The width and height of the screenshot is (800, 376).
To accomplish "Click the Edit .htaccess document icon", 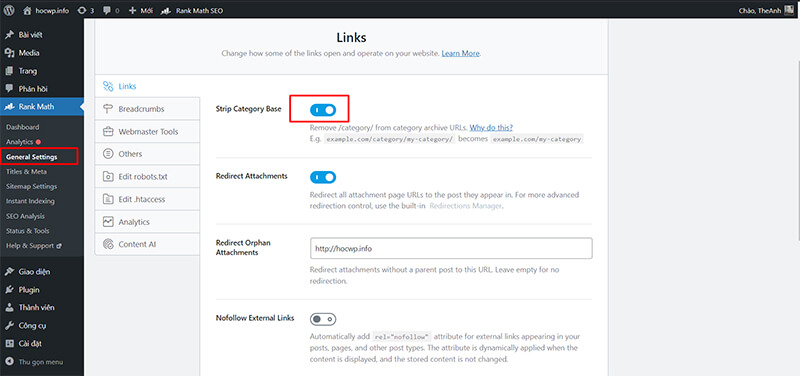I will 108,199.
